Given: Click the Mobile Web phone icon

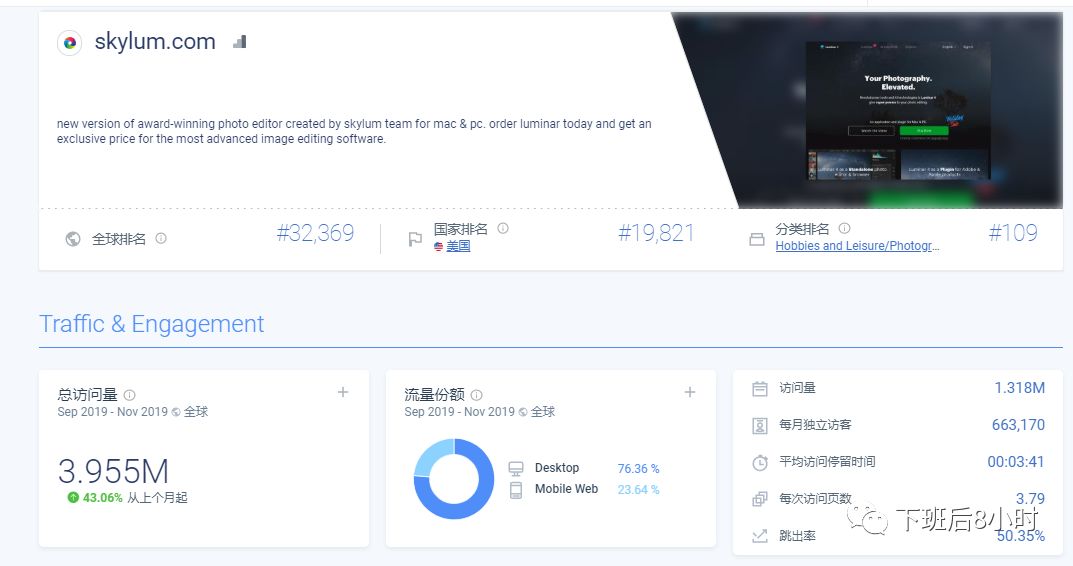Looking at the screenshot, I should click(x=516, y=489).
